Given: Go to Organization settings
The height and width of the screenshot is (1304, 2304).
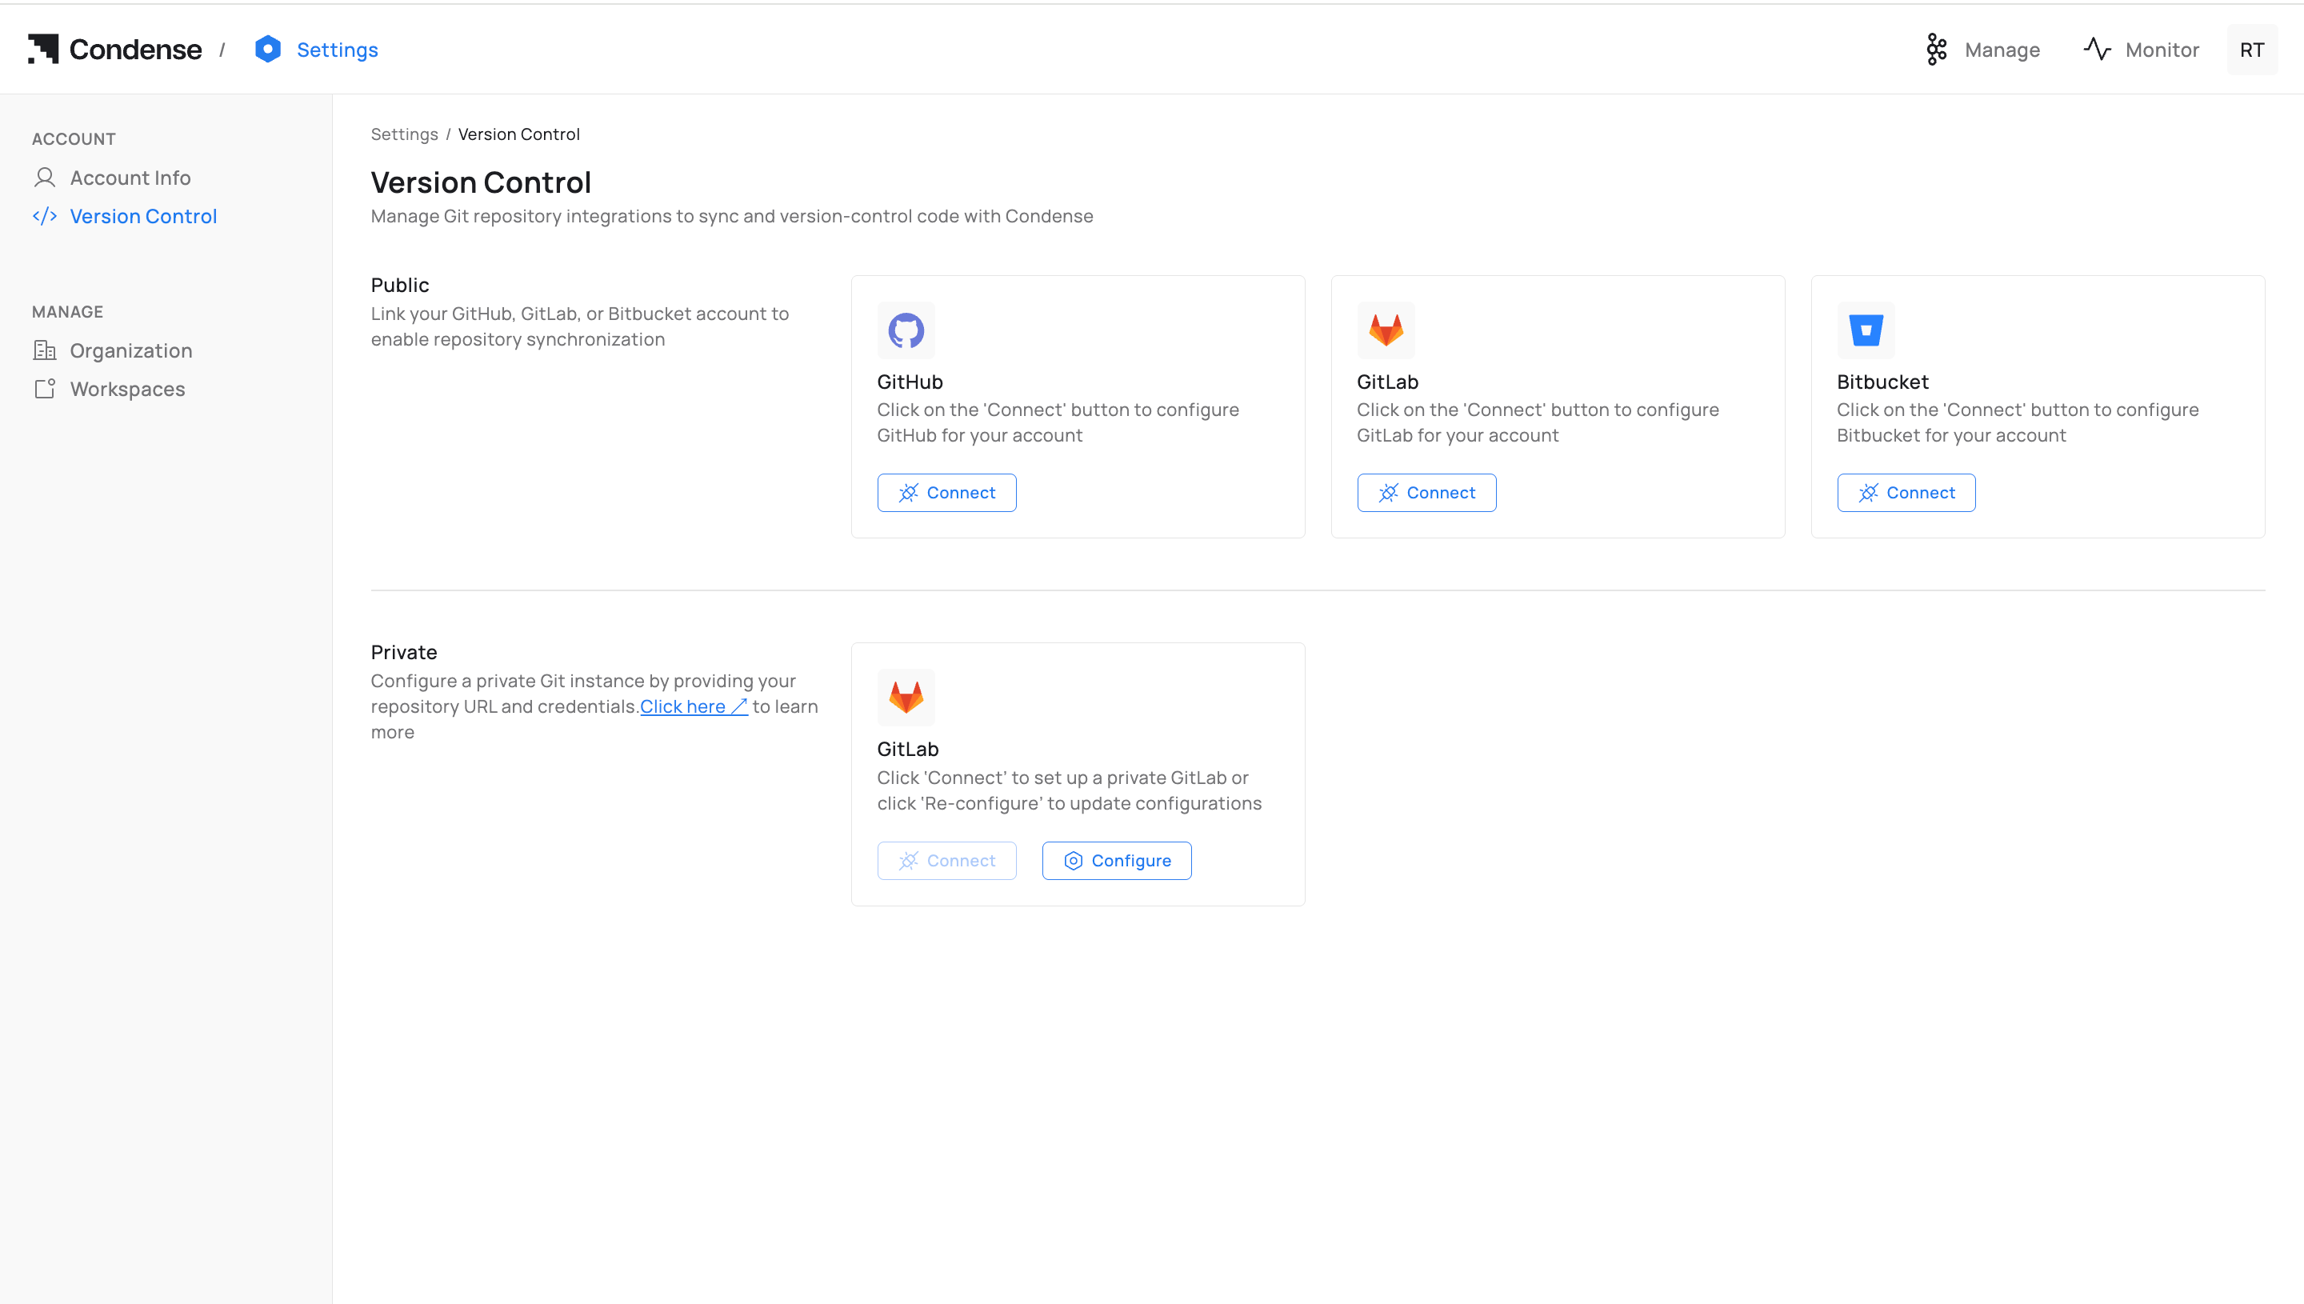Looking at the screenshot, I should point(131,351).
